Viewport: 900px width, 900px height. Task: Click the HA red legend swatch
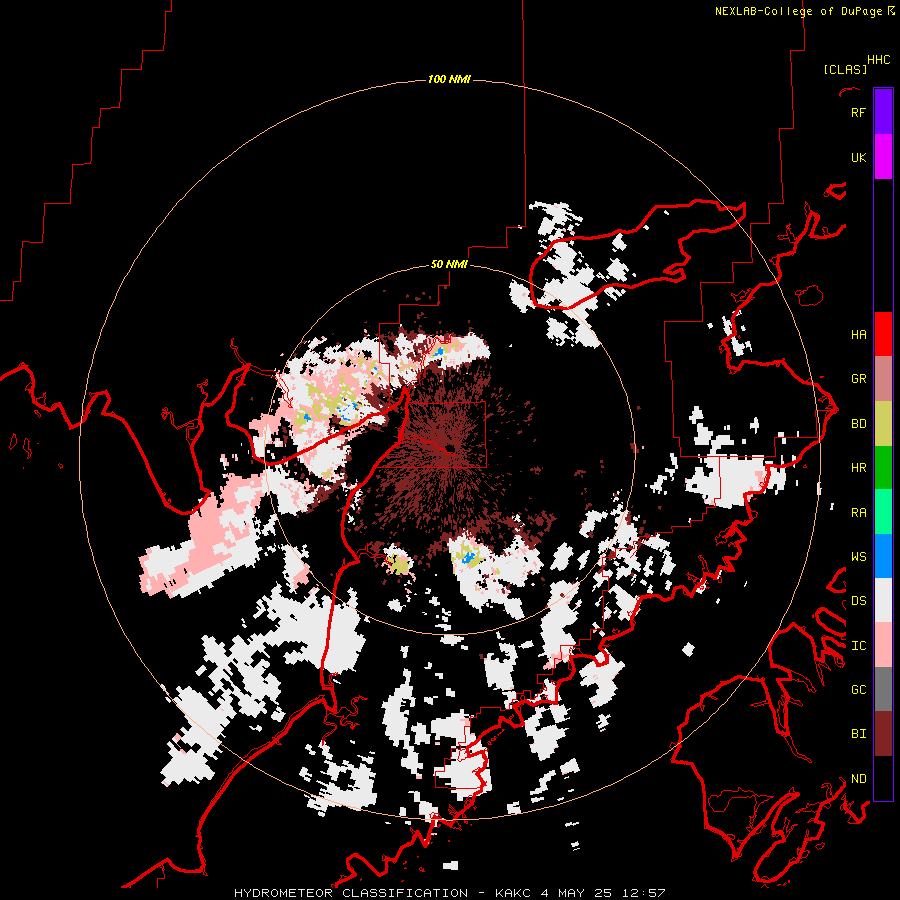coord(883,334)
